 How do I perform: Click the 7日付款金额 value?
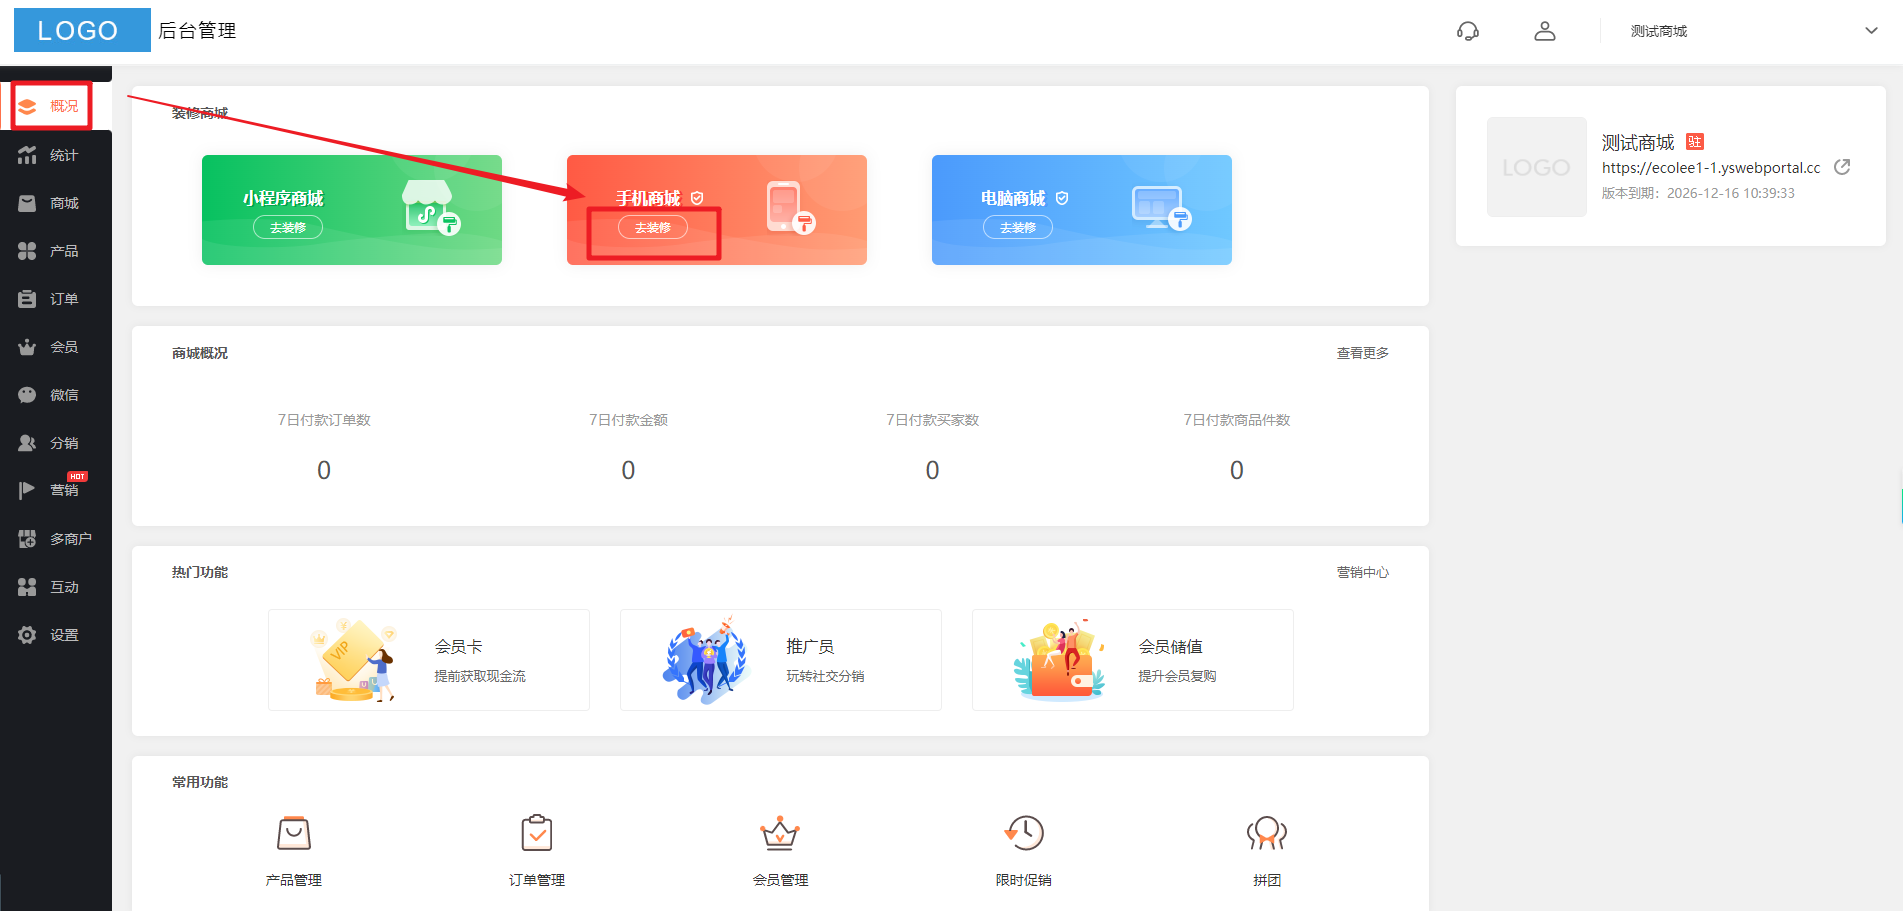tap(628, 470)
